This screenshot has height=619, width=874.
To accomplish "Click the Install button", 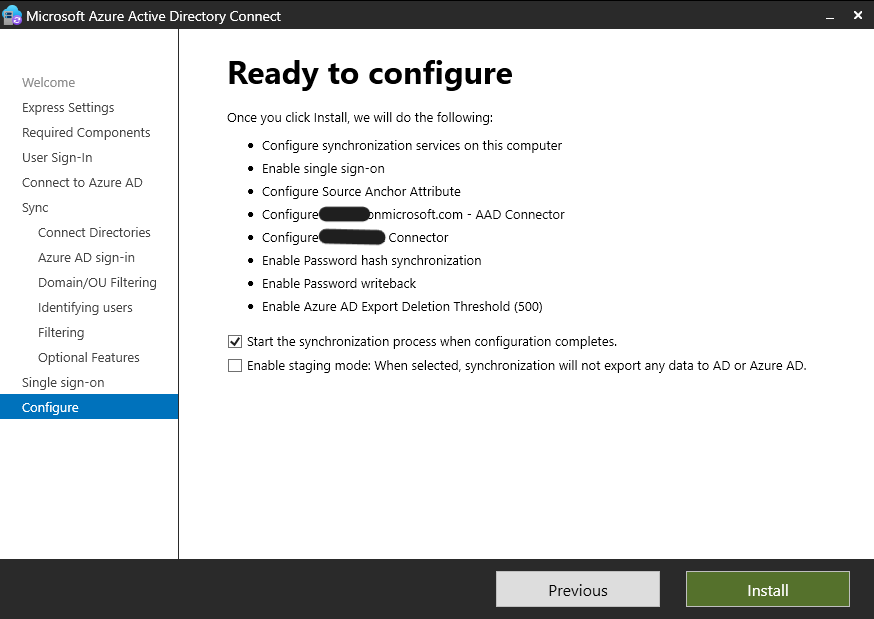I will click(767, 589).
